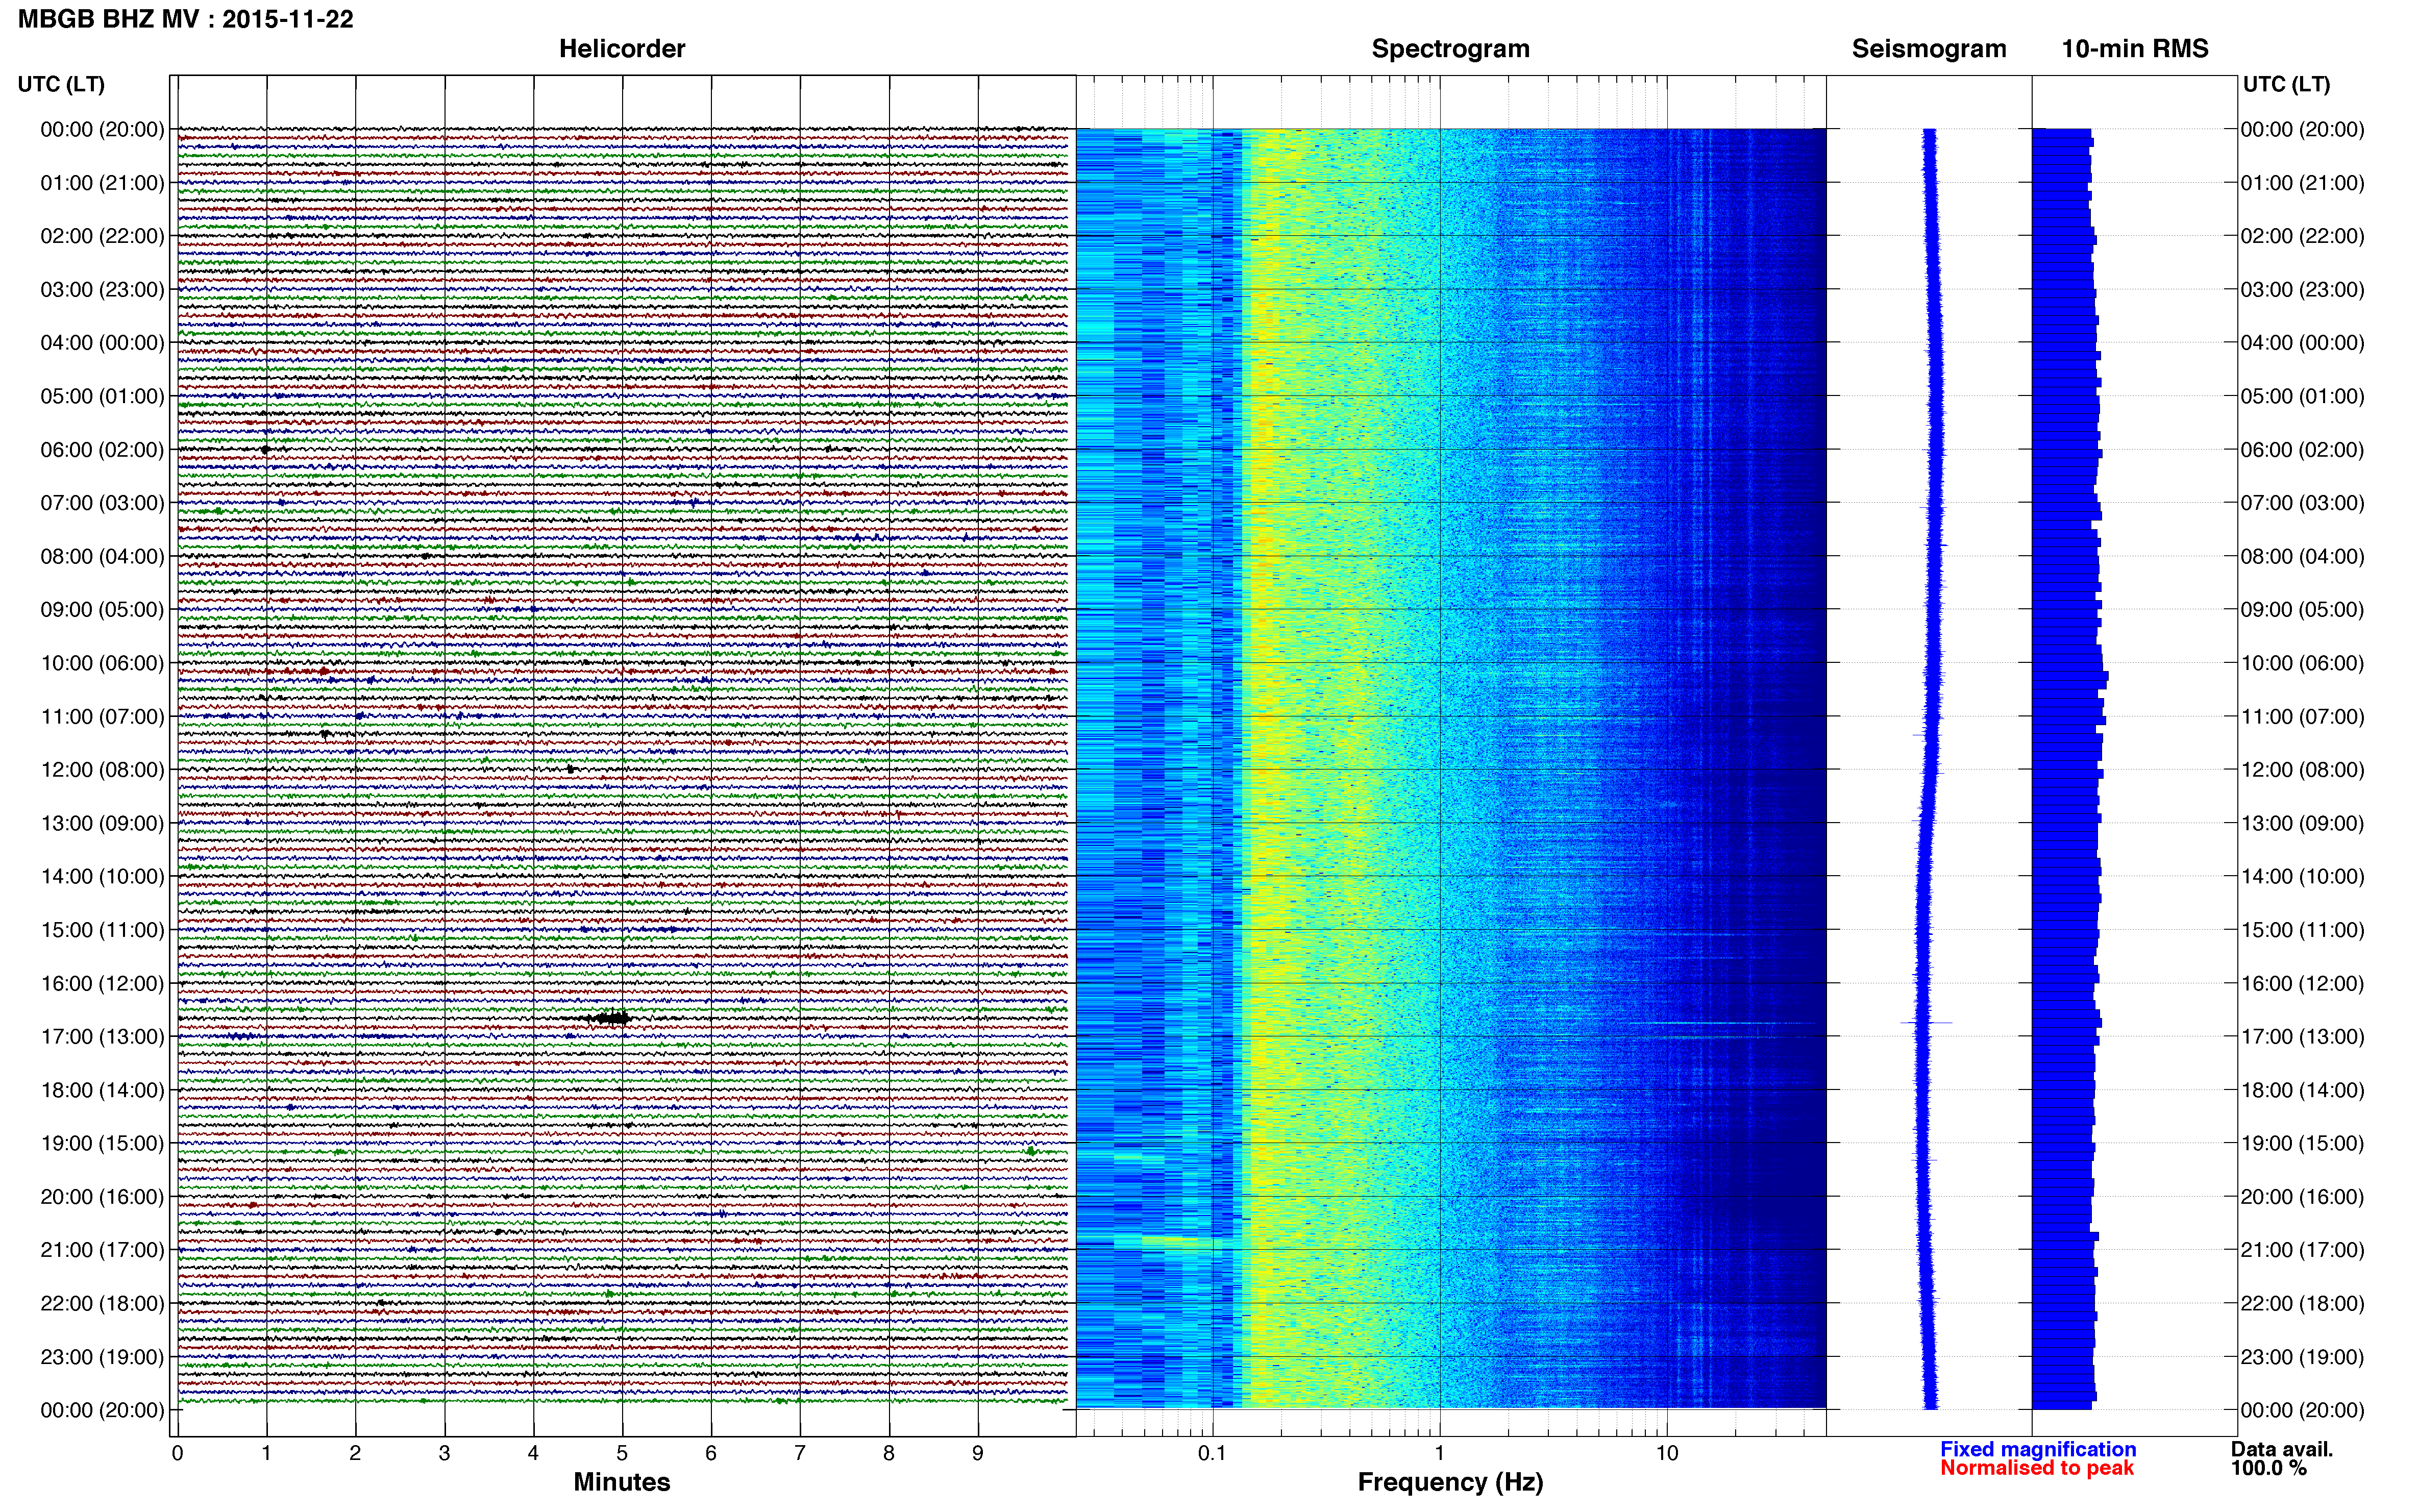Click the Helicorder-side 06:00 (02:00) time label
Screen dimensions: 2419x1512
pyautogui.click(x=102, y=450)
